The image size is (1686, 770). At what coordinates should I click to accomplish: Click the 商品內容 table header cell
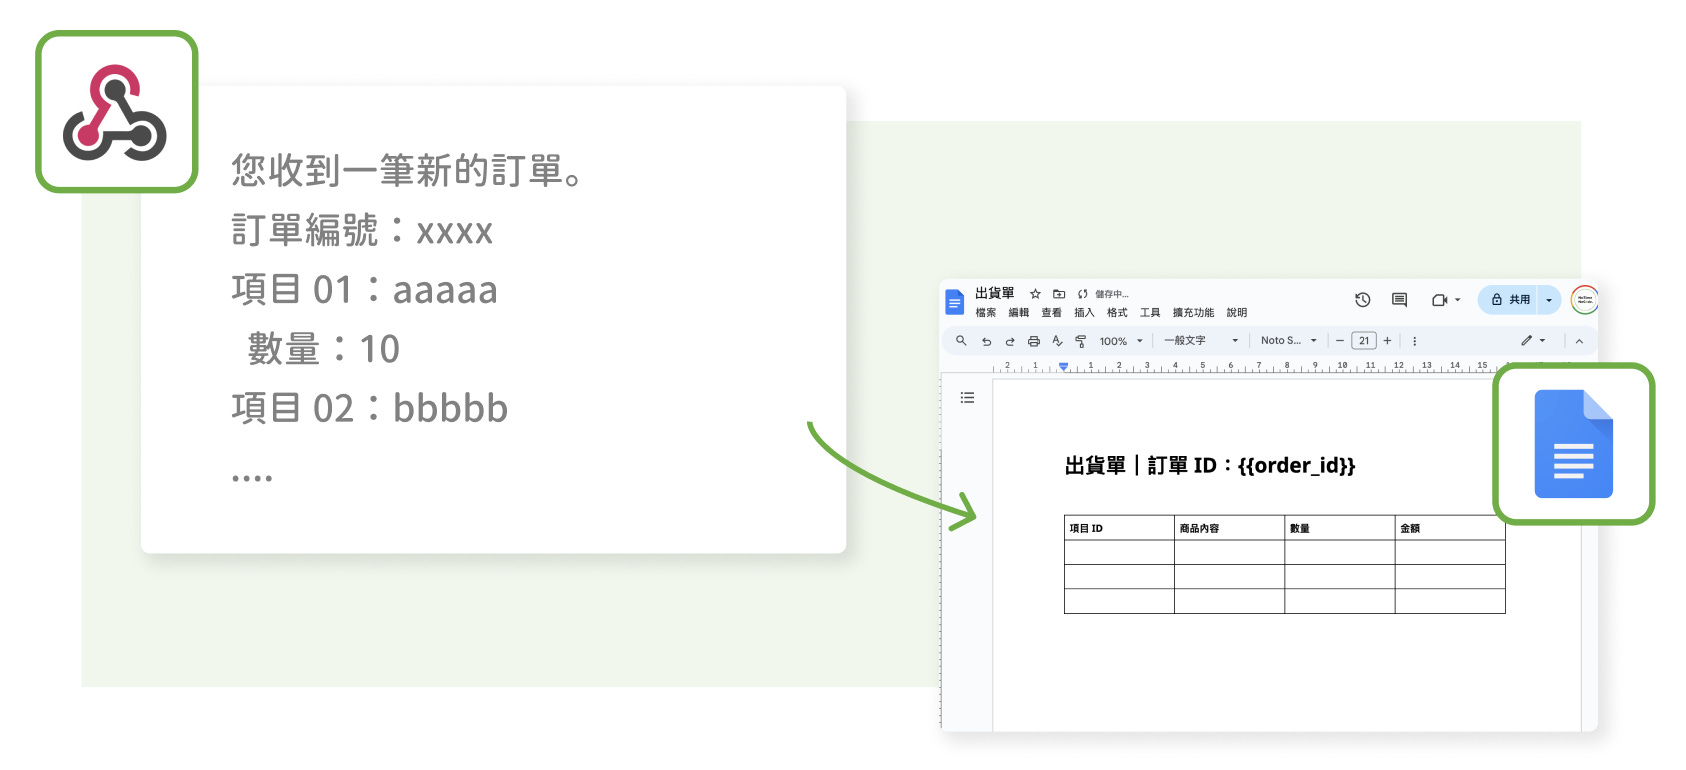(x=1229, y=528)
